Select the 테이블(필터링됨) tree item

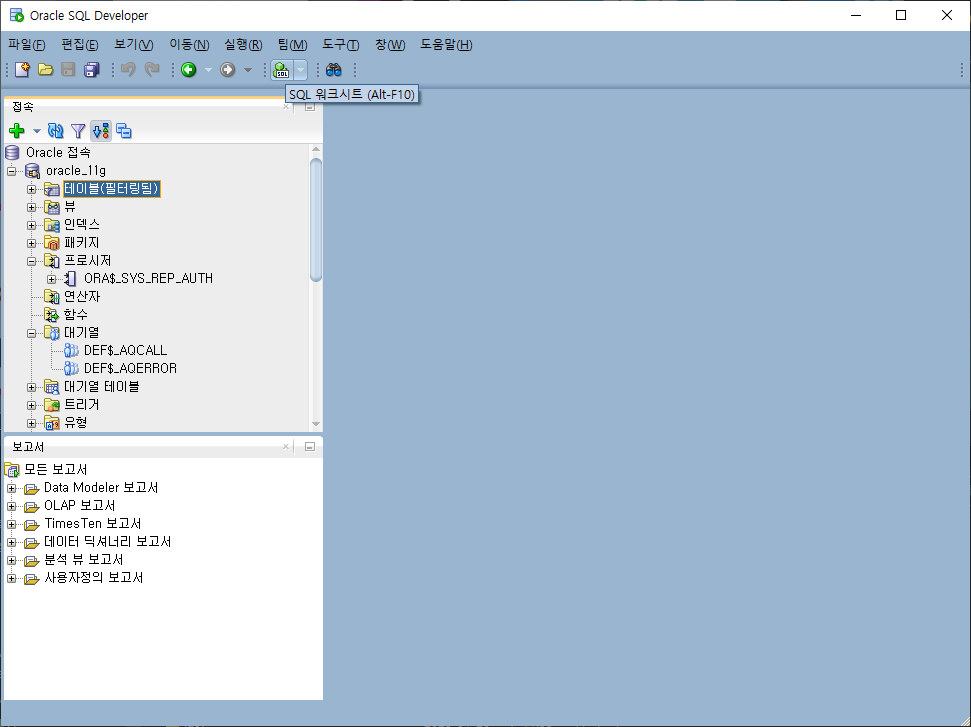(x=111, y=189)
